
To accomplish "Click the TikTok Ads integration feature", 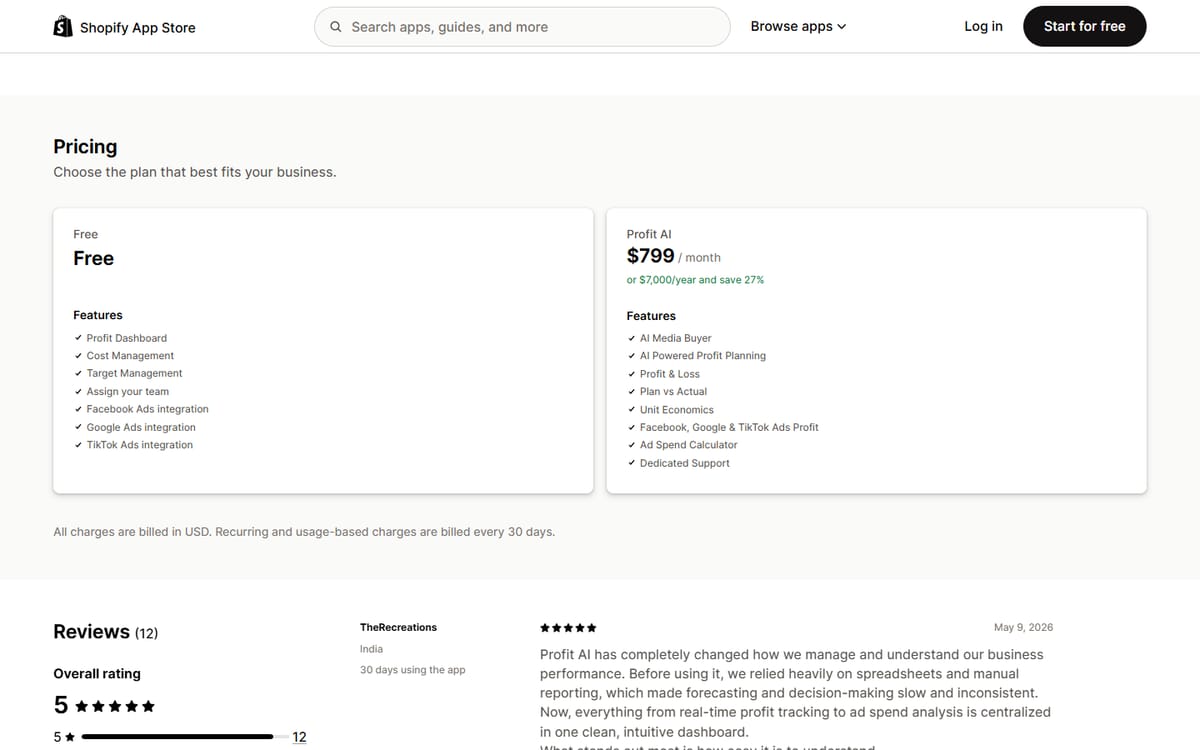I will 139,445.
